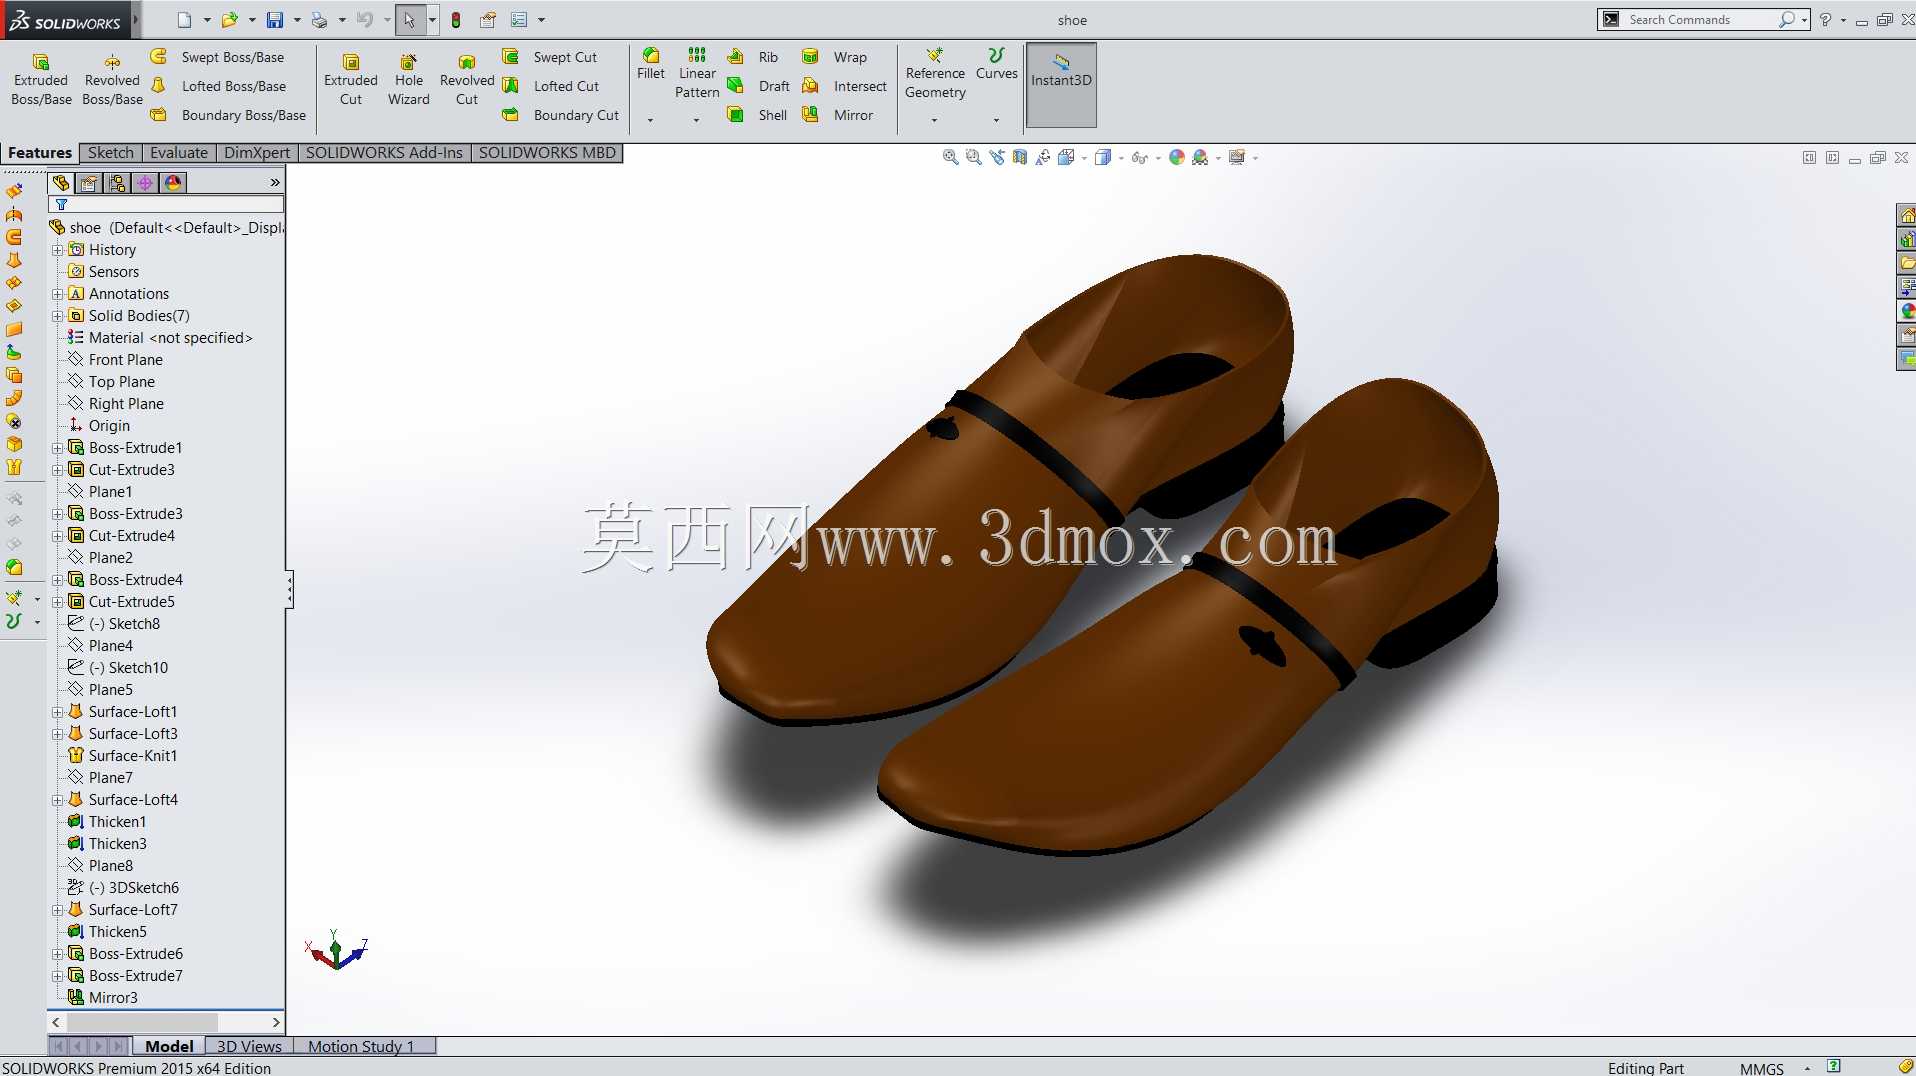Image resolution: width=1916 pixels, height=1076 pixels.
Task: Start the Revolved Cut tool
Action: (467, 80)
